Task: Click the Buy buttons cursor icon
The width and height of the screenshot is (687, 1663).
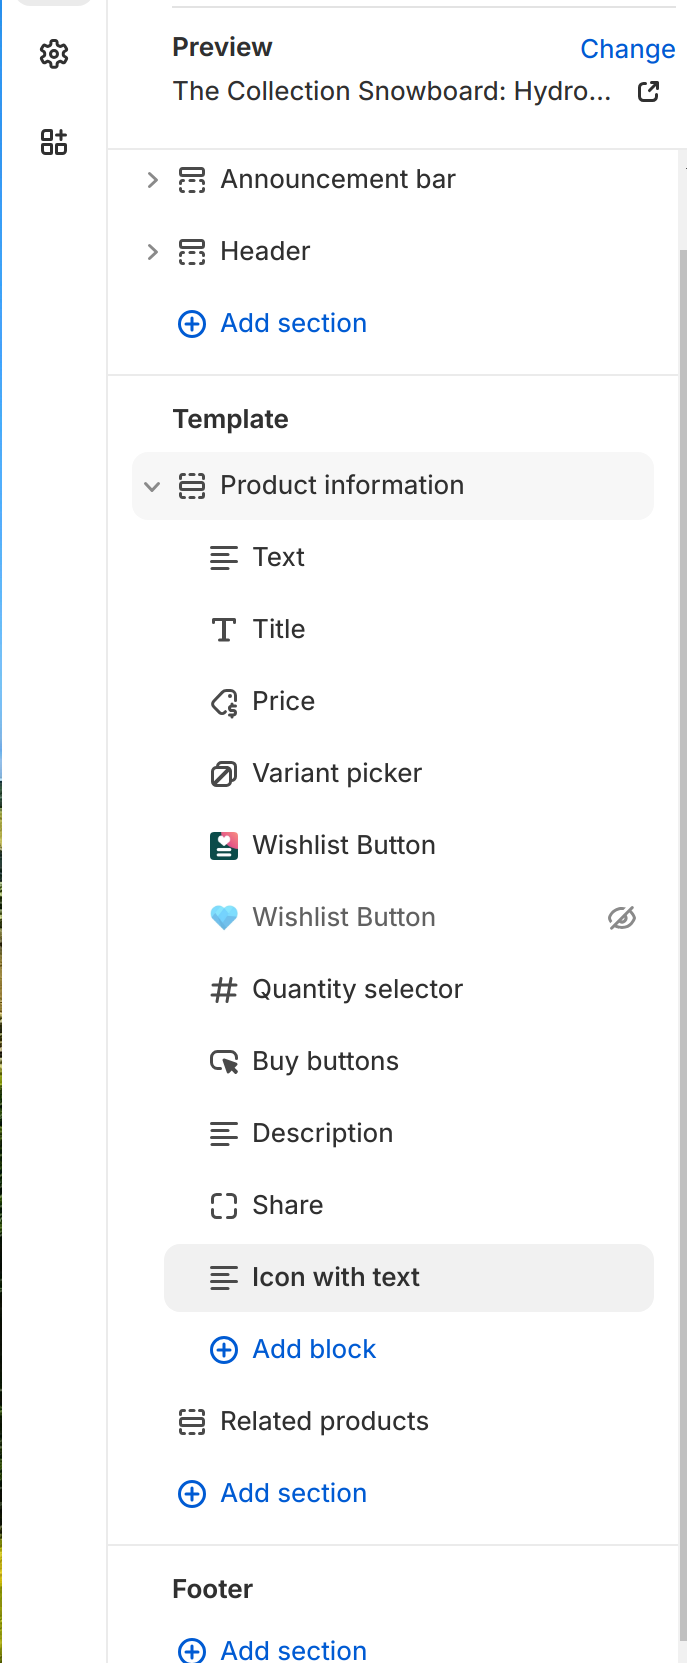Action: [x=224, y=1062]
